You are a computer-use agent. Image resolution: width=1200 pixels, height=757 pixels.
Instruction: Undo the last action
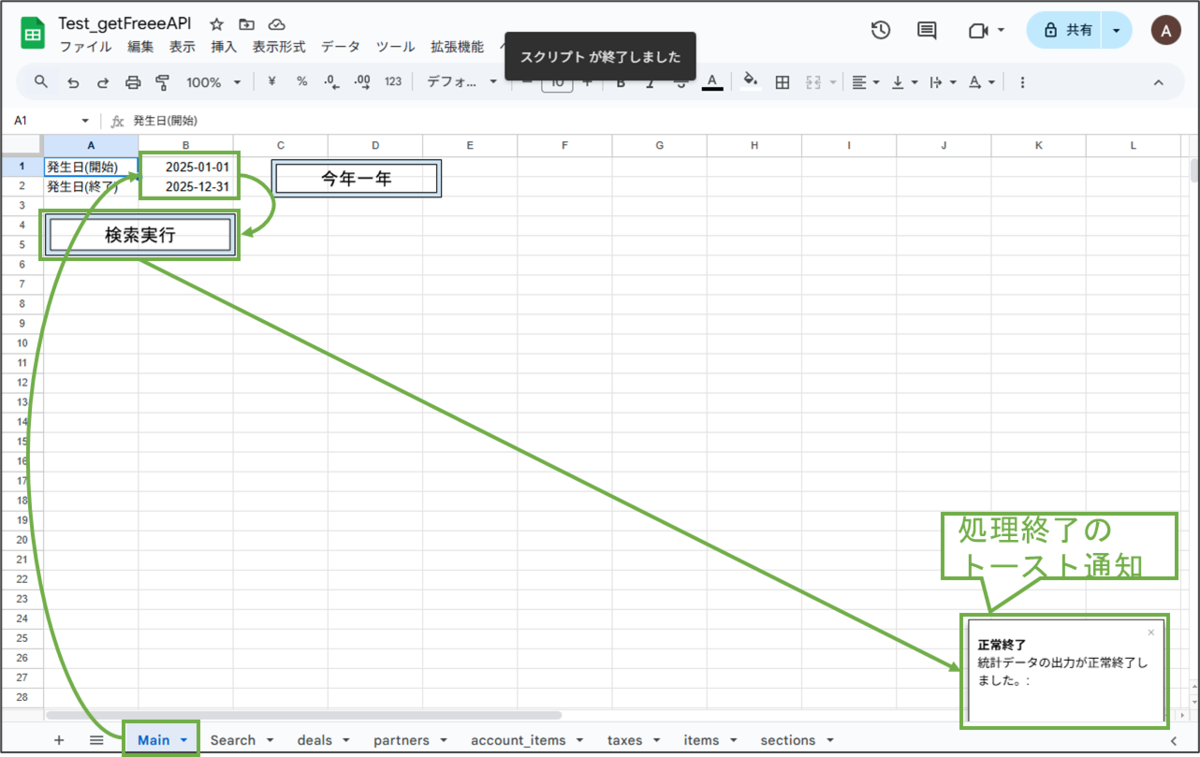(x=72, y=82)
